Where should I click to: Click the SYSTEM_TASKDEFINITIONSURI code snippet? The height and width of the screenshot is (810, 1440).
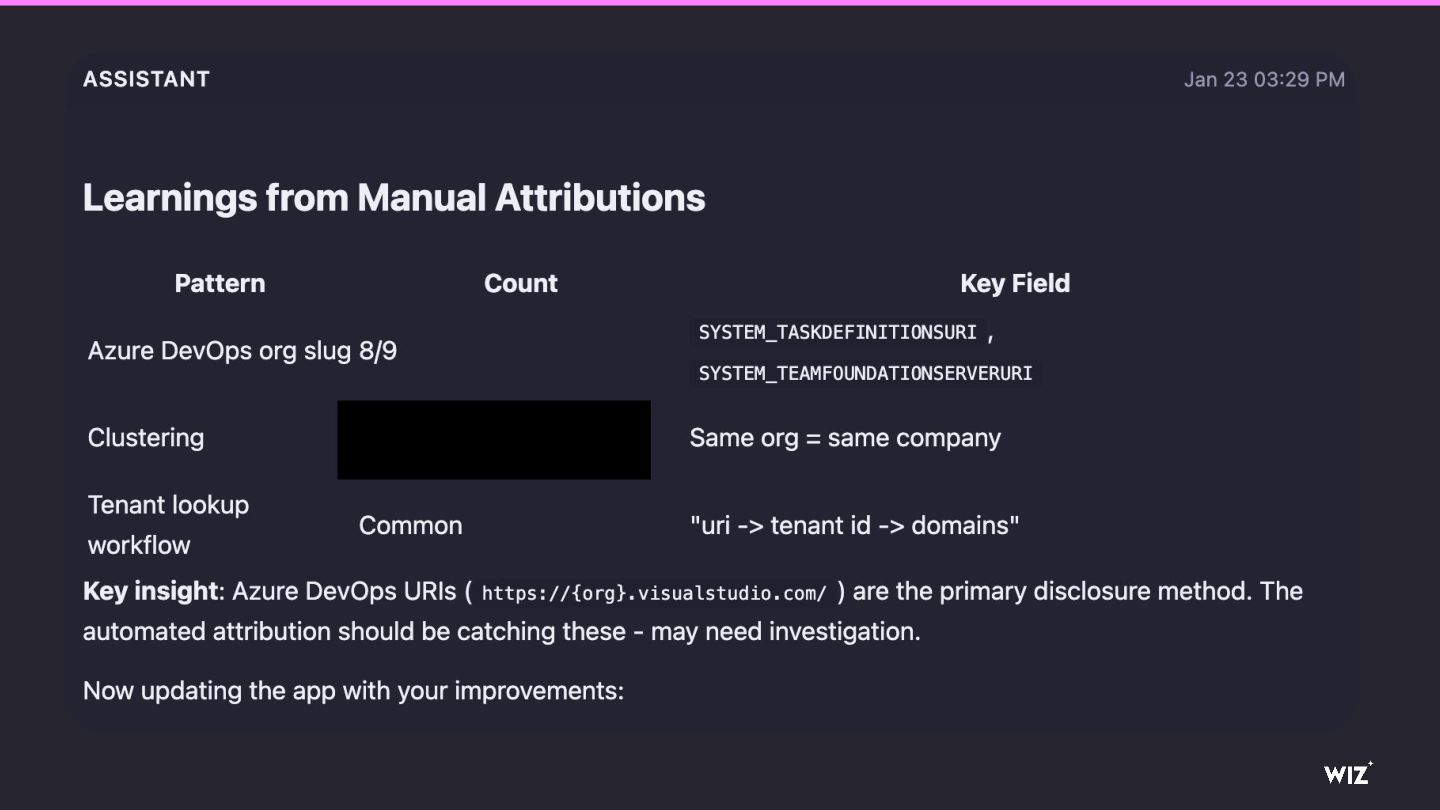pyautogui.click(x=837, y=332)
